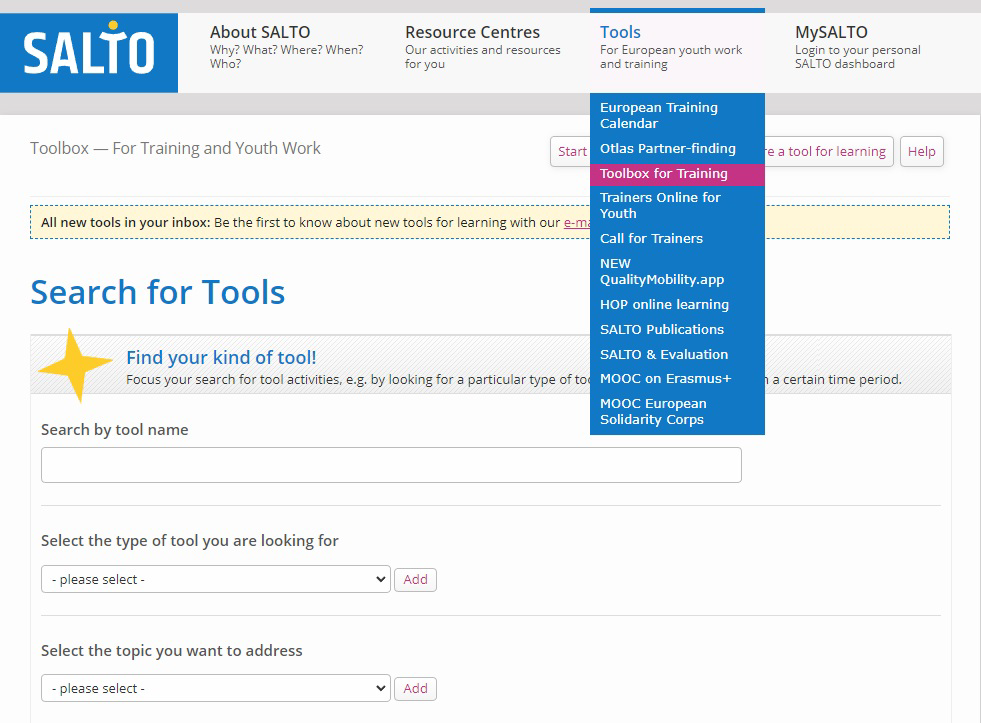This screenshot has width=981, height=723.
Task: Click the SALTO logo
Action: 89,53
